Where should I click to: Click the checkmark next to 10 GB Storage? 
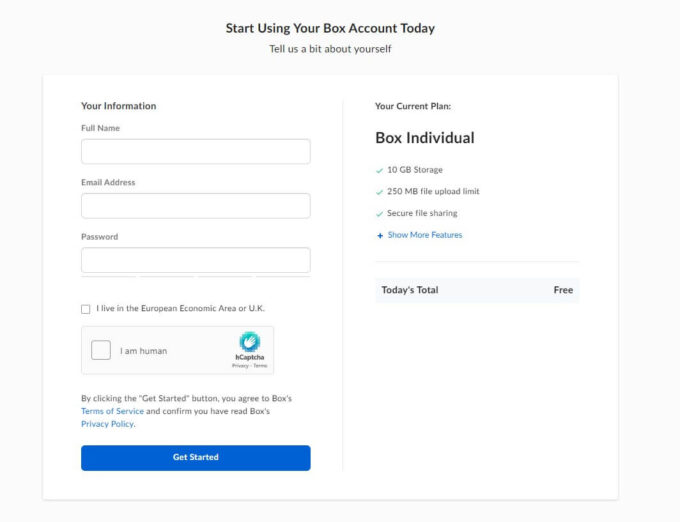coord(379,170)
